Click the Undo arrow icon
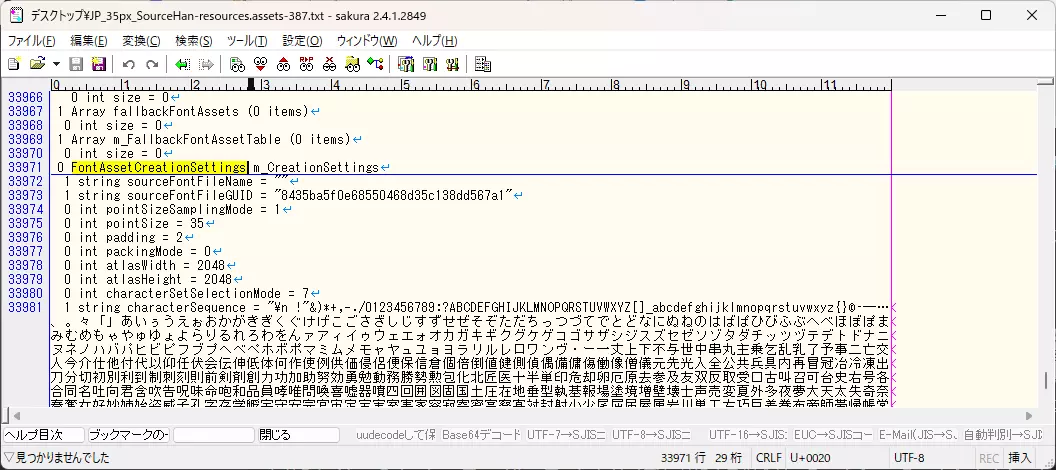The image size is (1056, 470). 129,65
